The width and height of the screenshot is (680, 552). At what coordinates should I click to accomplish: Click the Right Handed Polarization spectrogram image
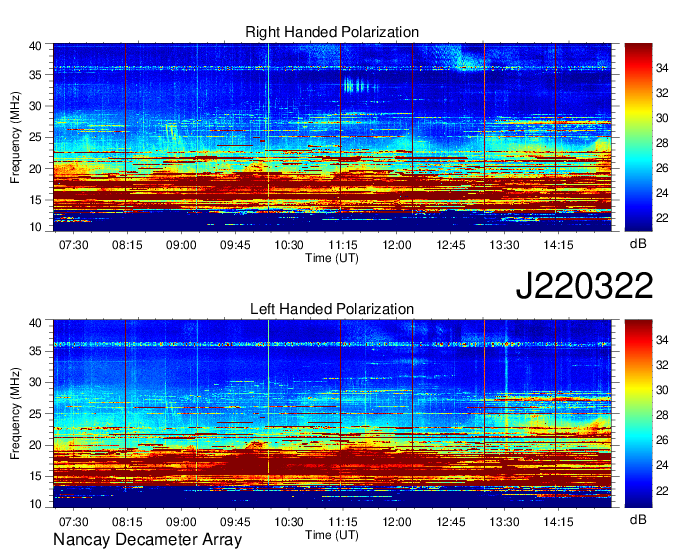pyautogui.click(x=332, y=137)
